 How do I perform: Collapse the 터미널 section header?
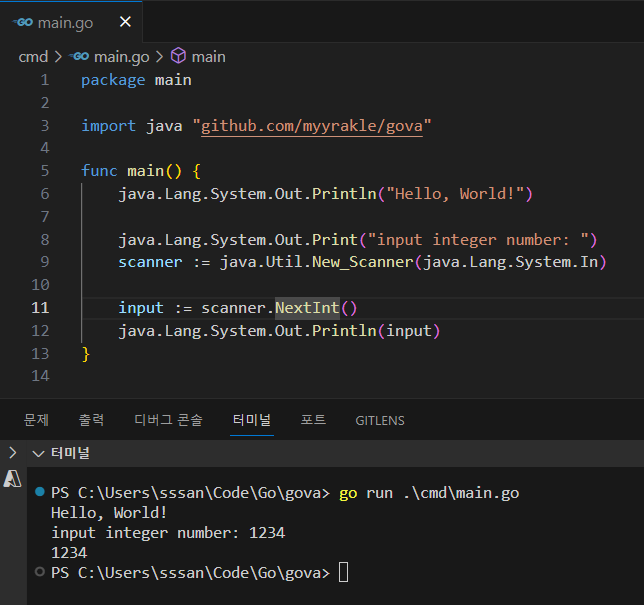pos(40,453)
